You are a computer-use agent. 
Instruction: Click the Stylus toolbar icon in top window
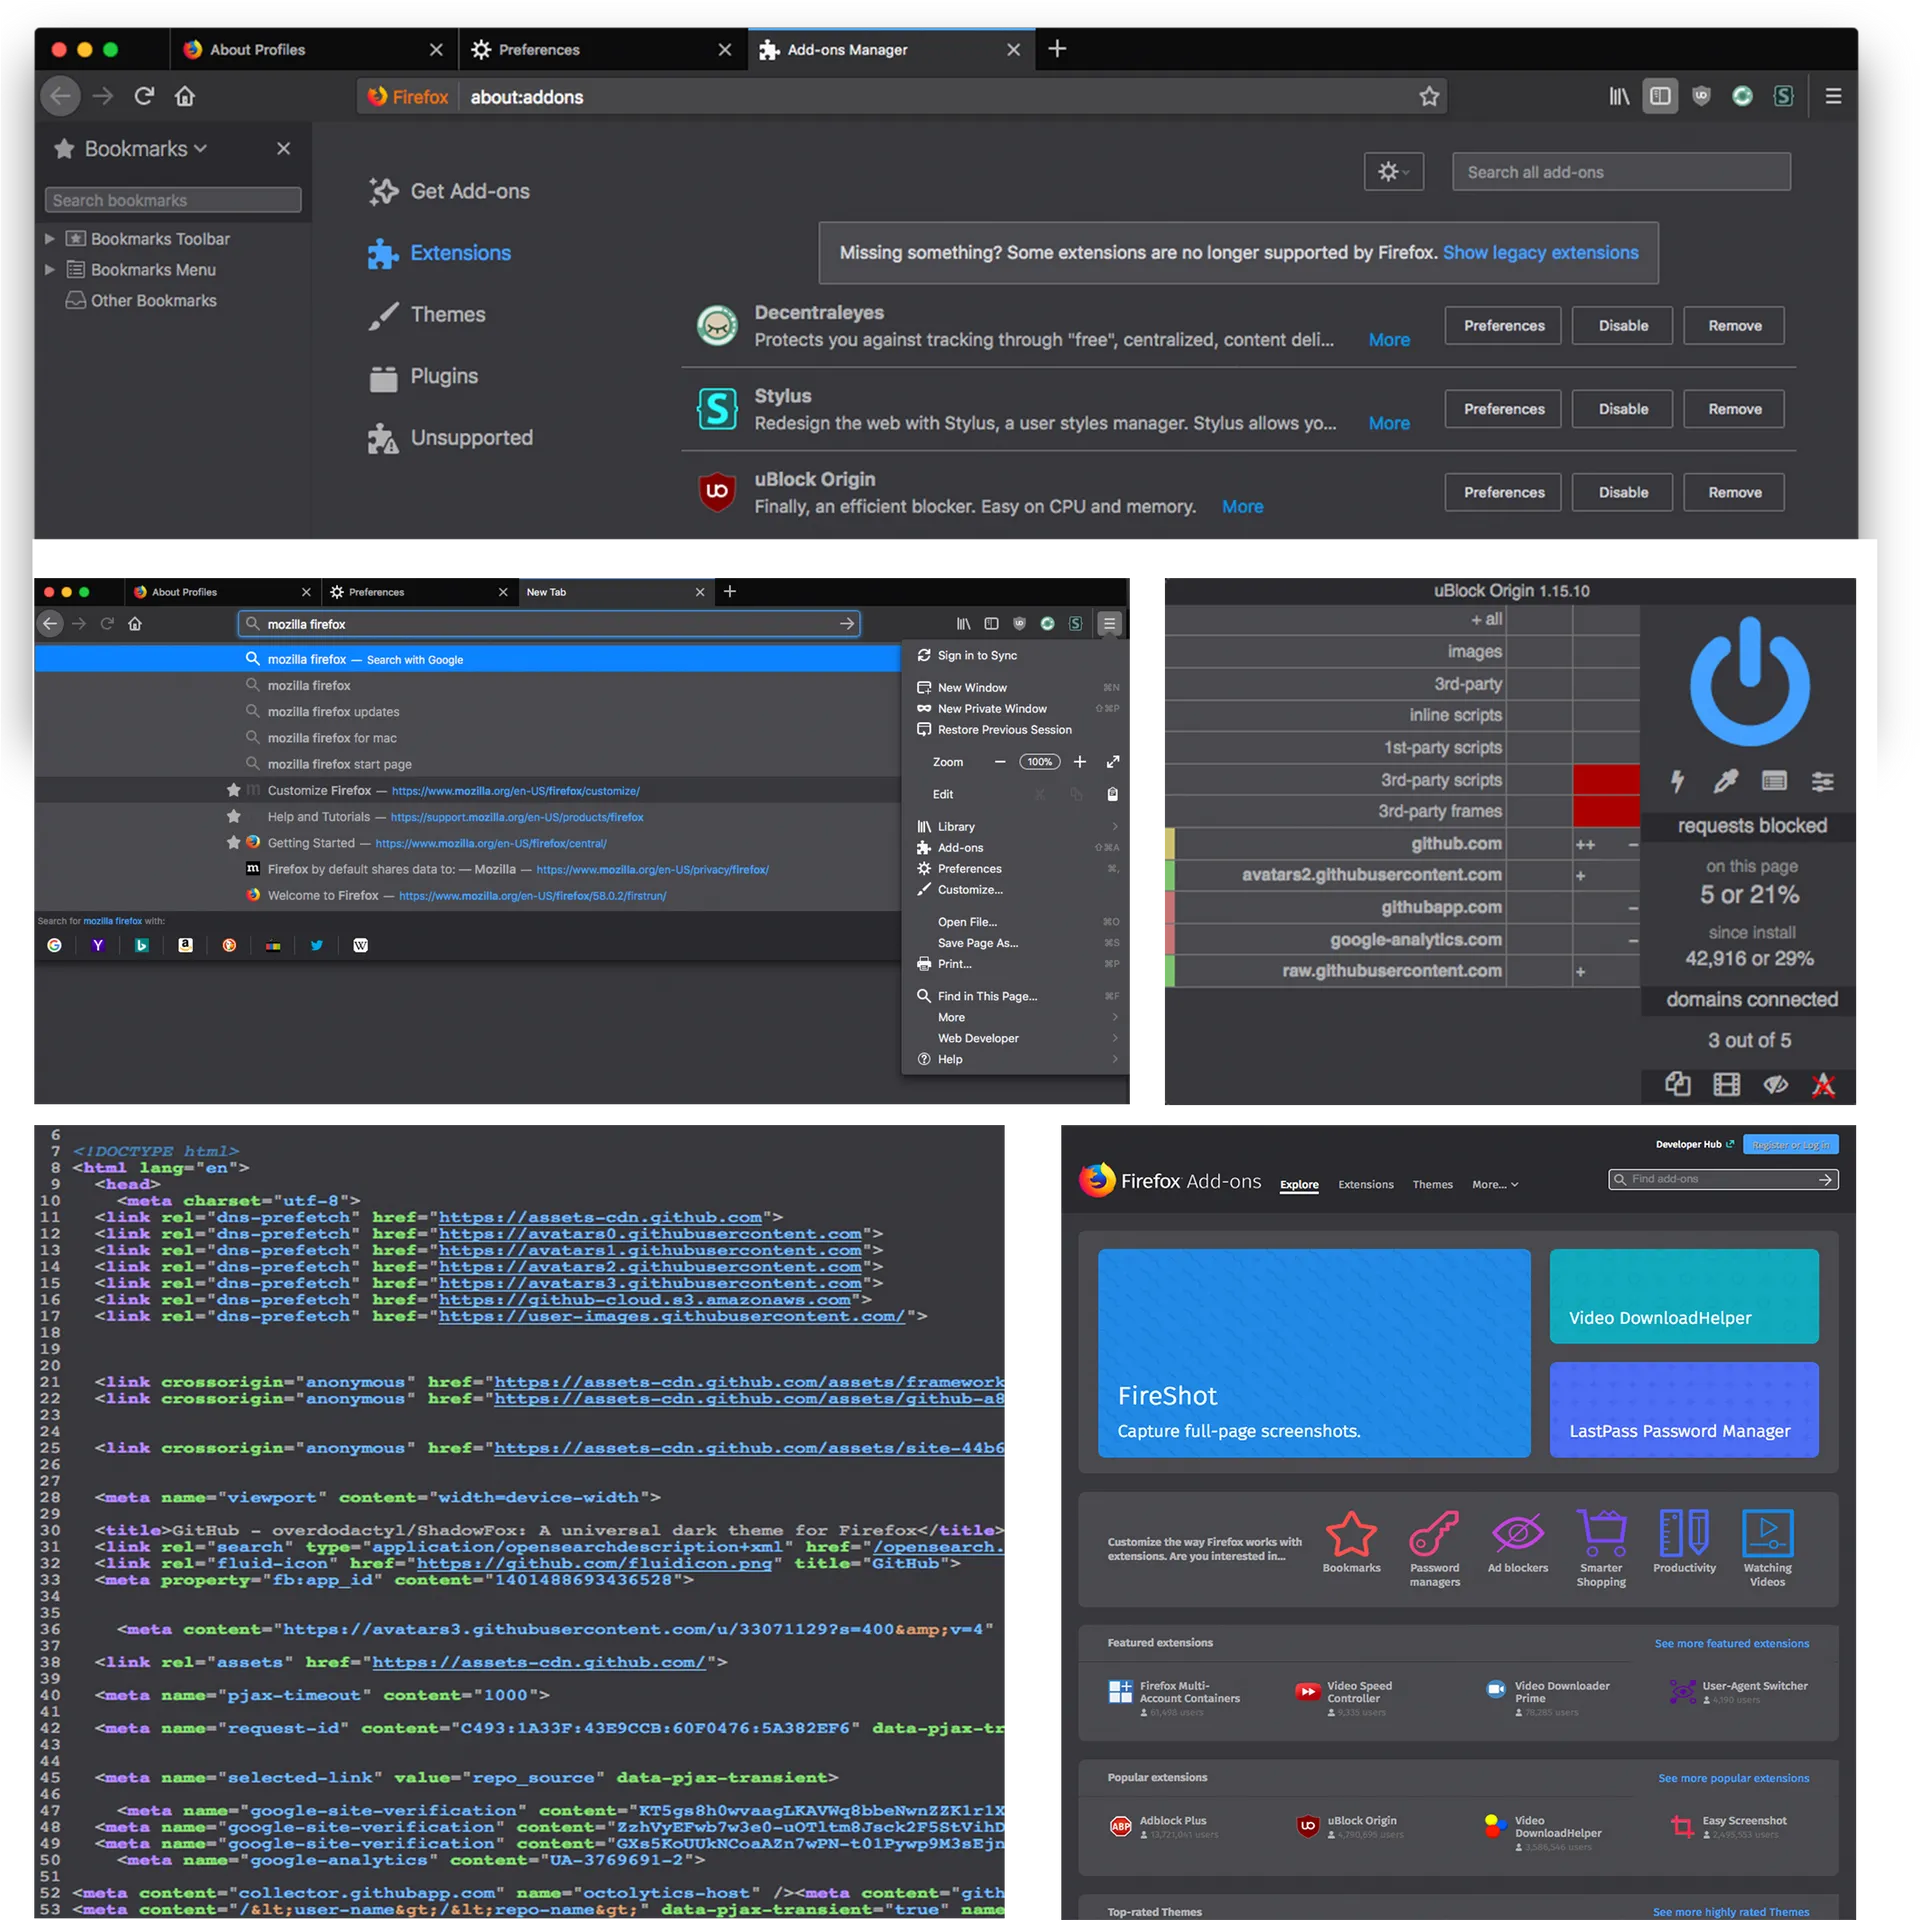pyautogui.click(x=1783, y=96)
